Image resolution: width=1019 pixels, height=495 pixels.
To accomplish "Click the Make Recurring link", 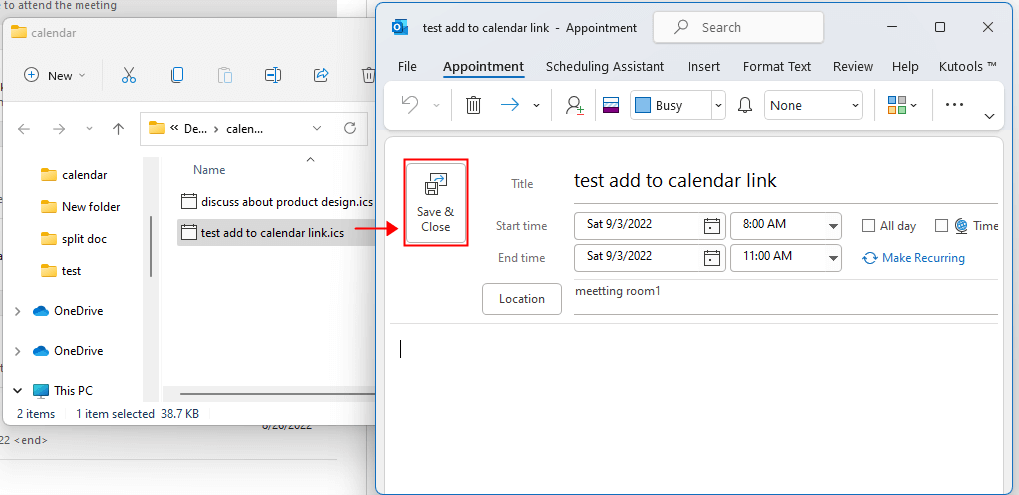I will tap(923, 258).
